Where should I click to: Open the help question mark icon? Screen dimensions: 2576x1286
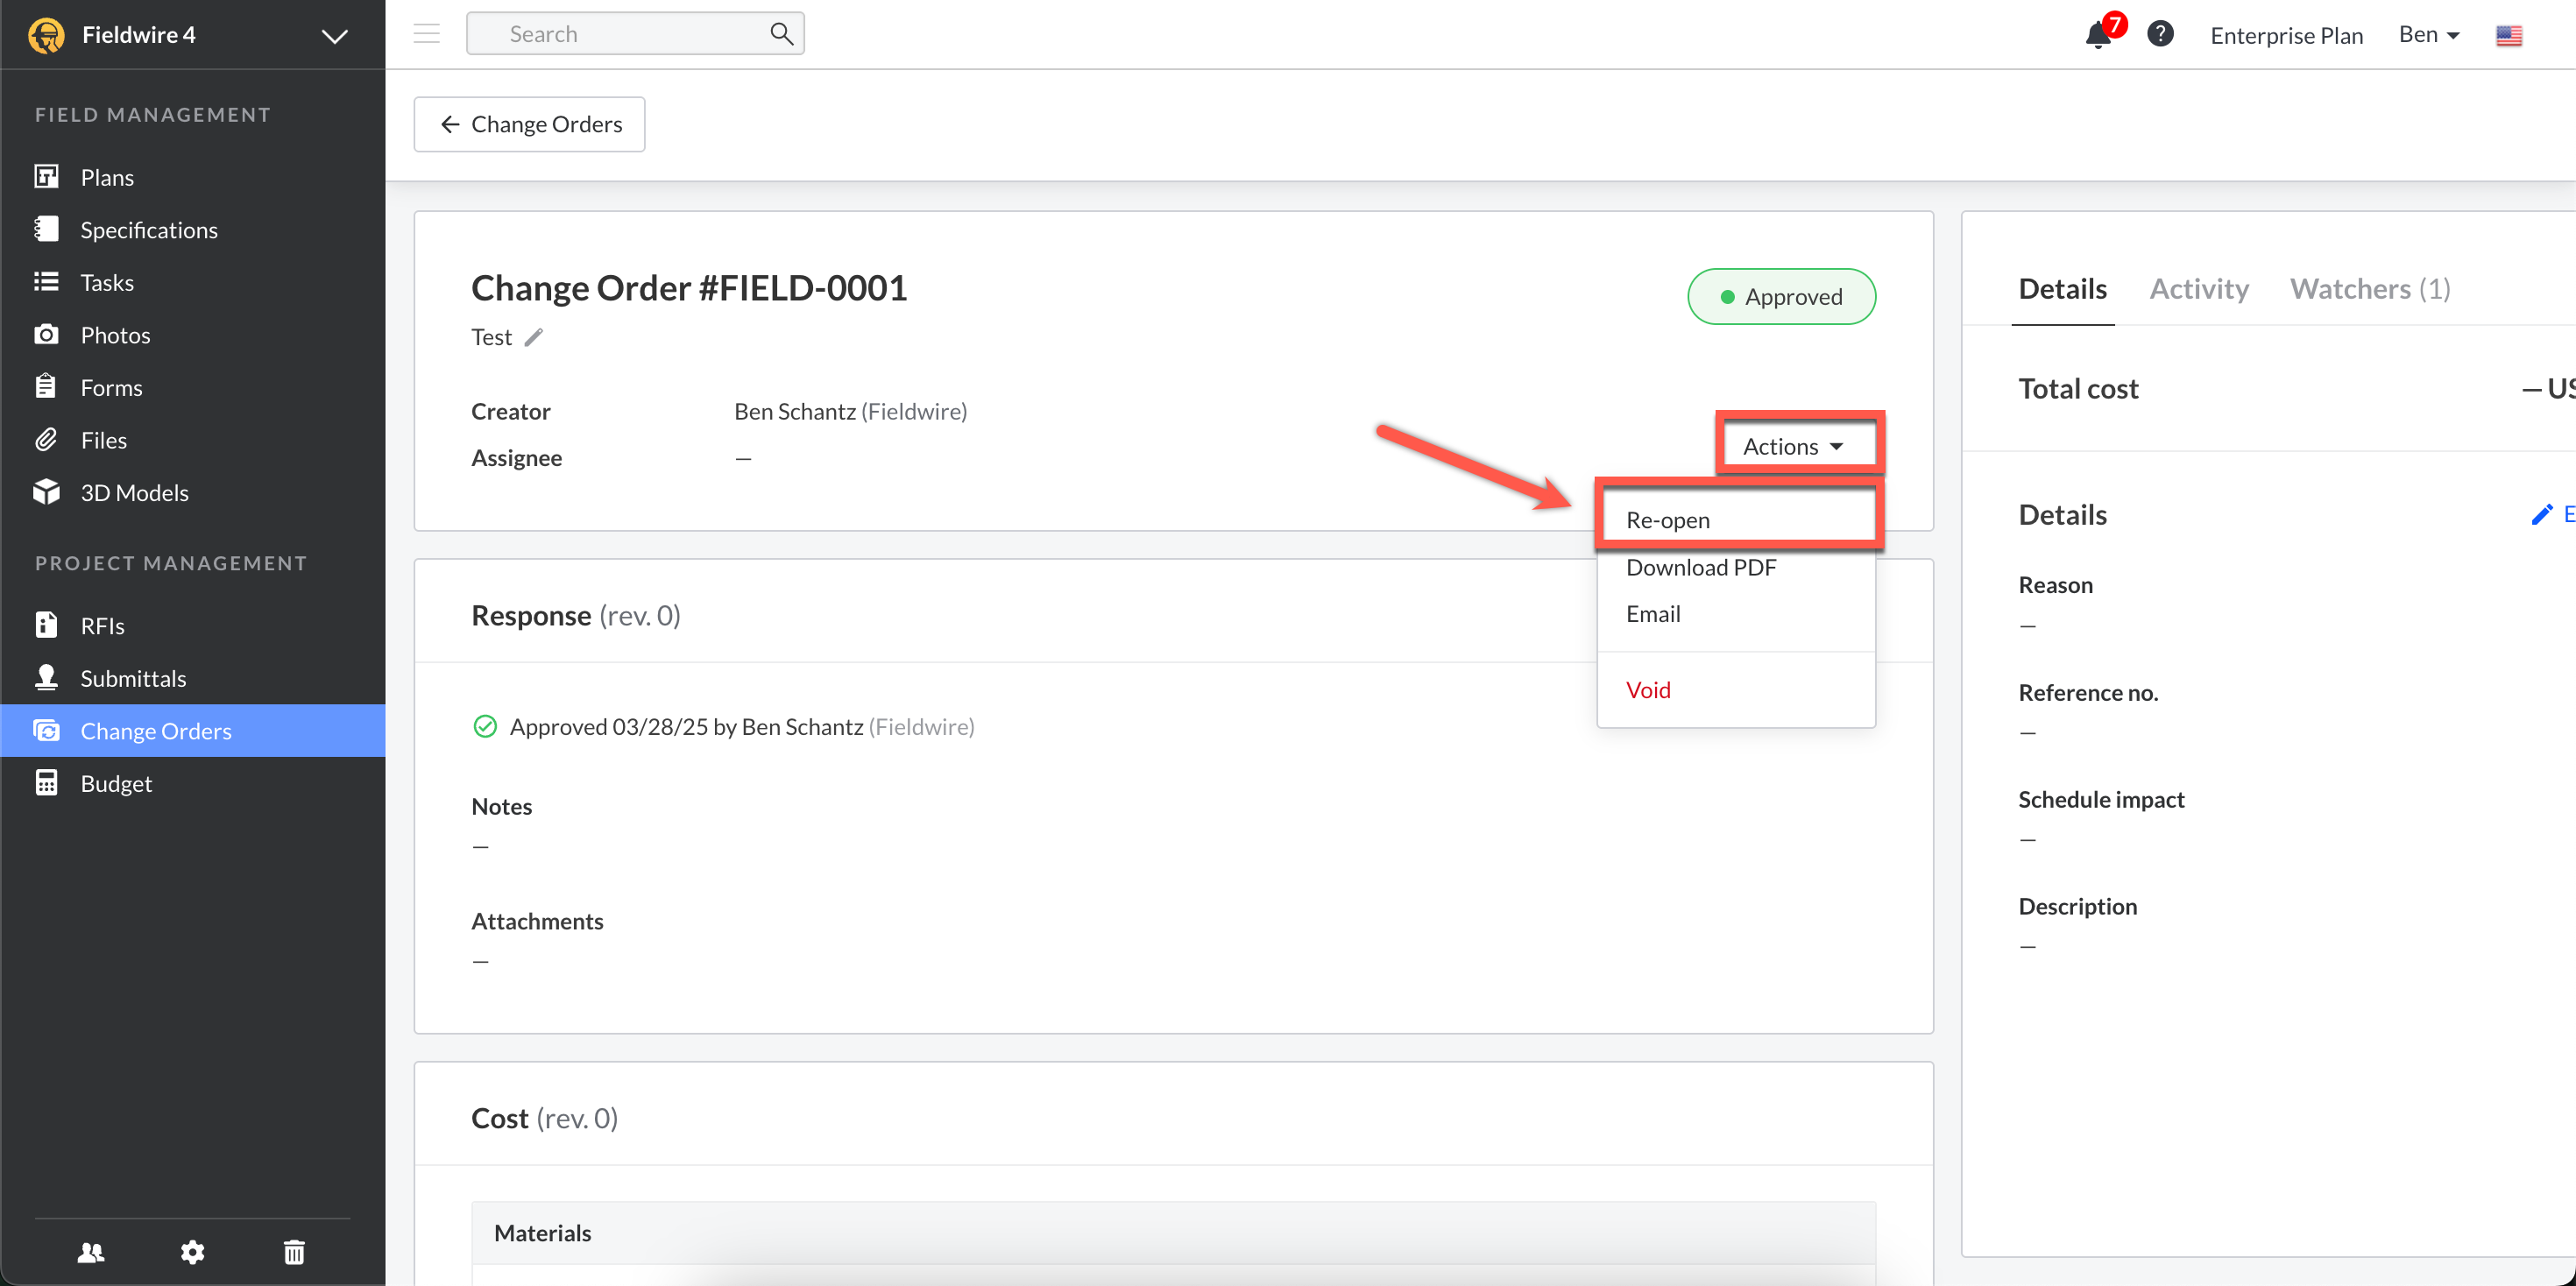tap(2160, 34)
